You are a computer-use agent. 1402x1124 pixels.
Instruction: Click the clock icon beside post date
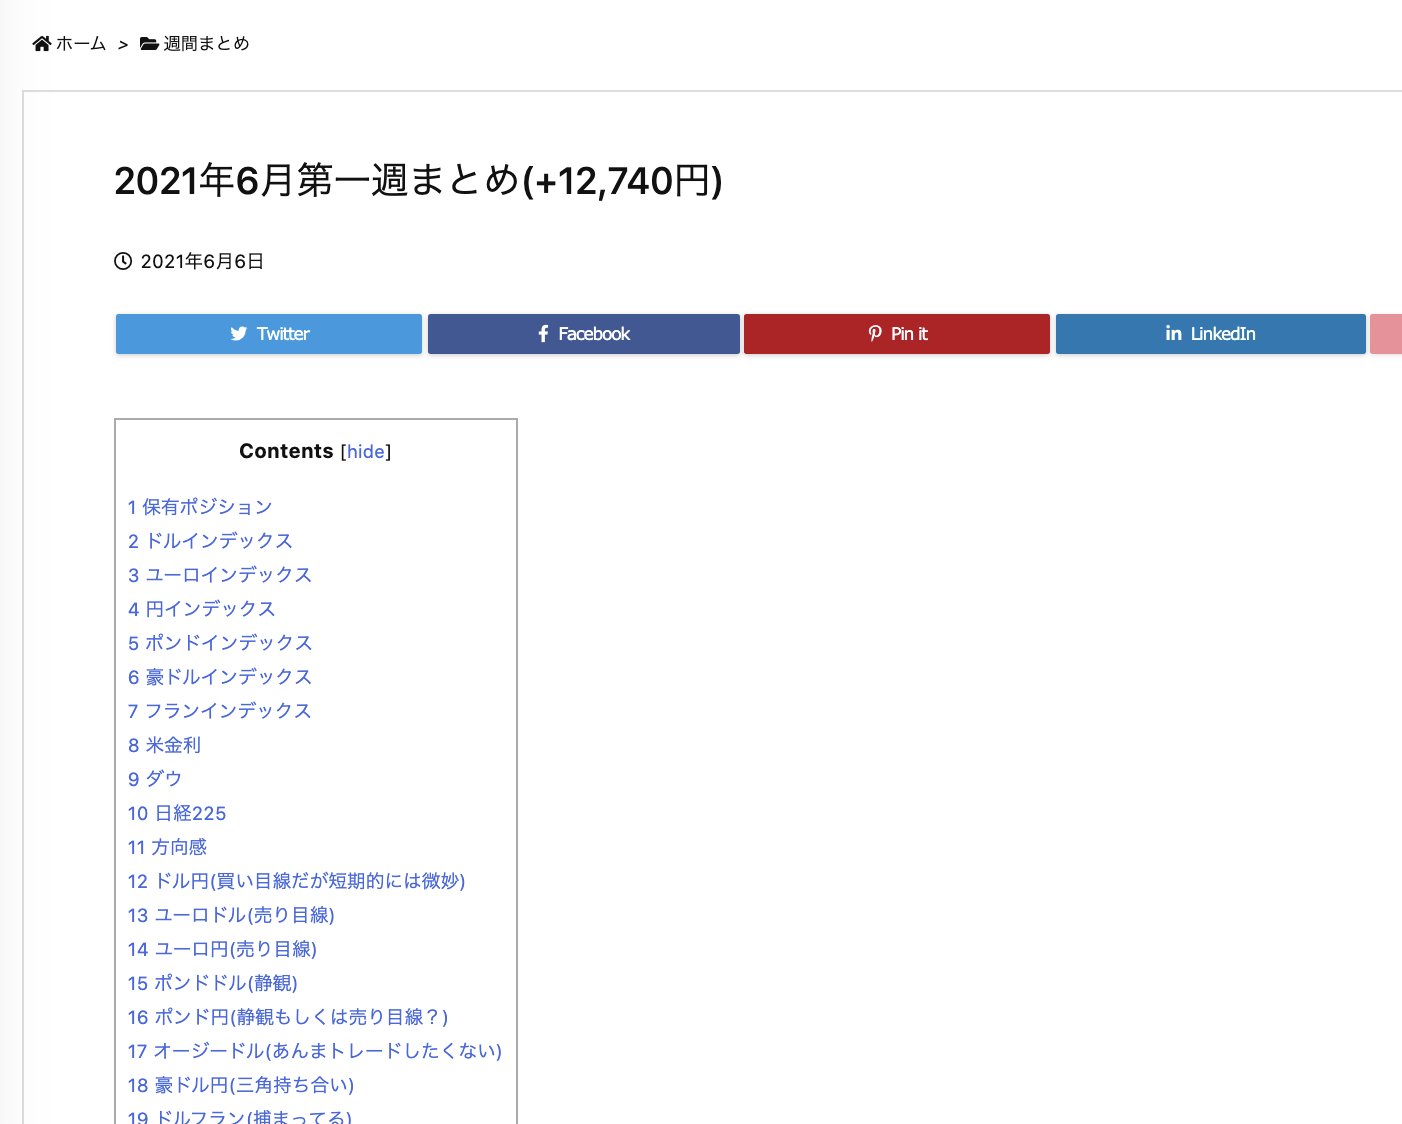pos(123,262)
